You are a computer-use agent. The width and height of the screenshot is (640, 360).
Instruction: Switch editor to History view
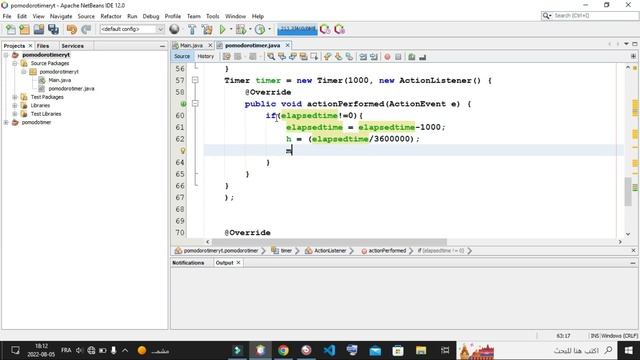click(205, 56)
